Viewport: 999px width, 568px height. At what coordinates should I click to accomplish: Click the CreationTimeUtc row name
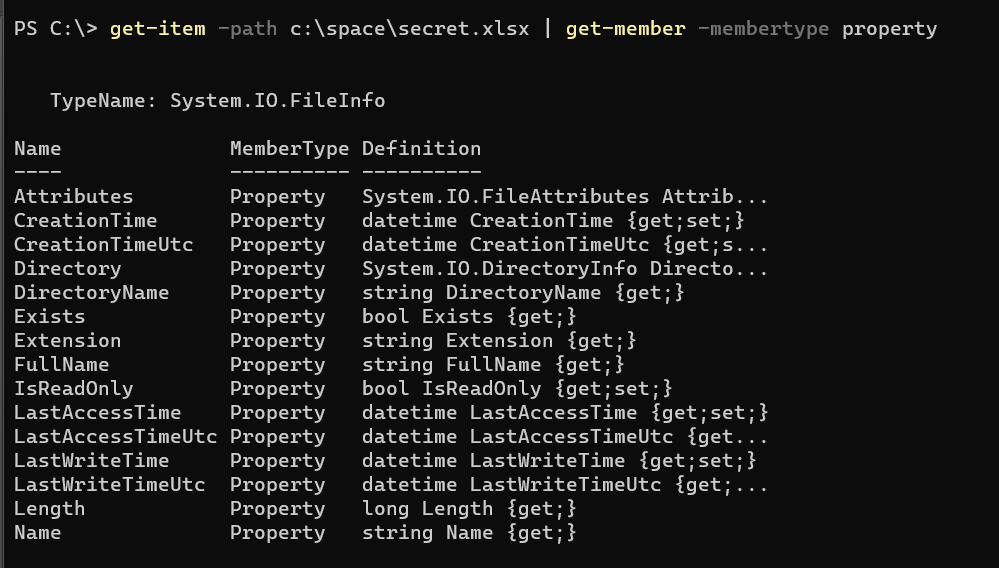click(103, 245)
